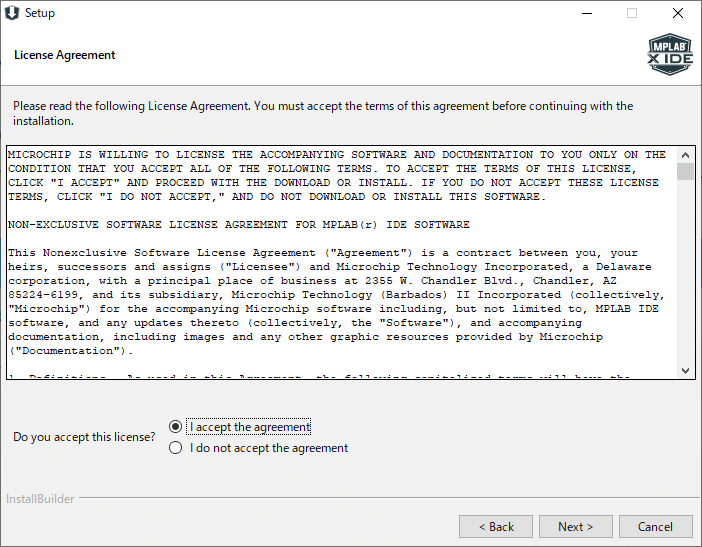Select "I accept the agreement" option
The width and height of the screenshot is (702, 547).
coord(176,427)
